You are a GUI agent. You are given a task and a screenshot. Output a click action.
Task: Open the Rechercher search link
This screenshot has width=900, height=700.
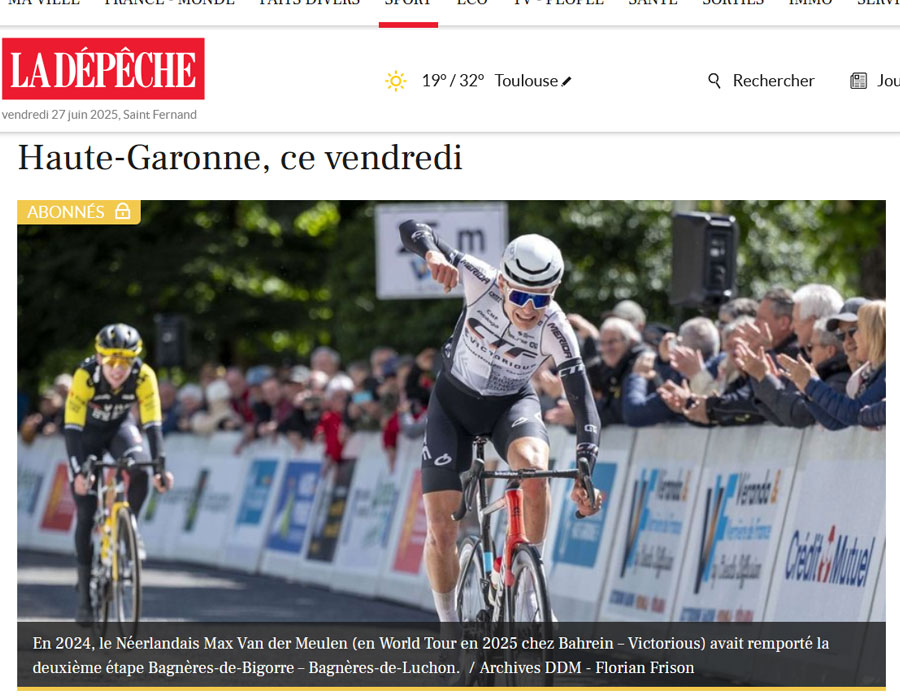point(773,81)
